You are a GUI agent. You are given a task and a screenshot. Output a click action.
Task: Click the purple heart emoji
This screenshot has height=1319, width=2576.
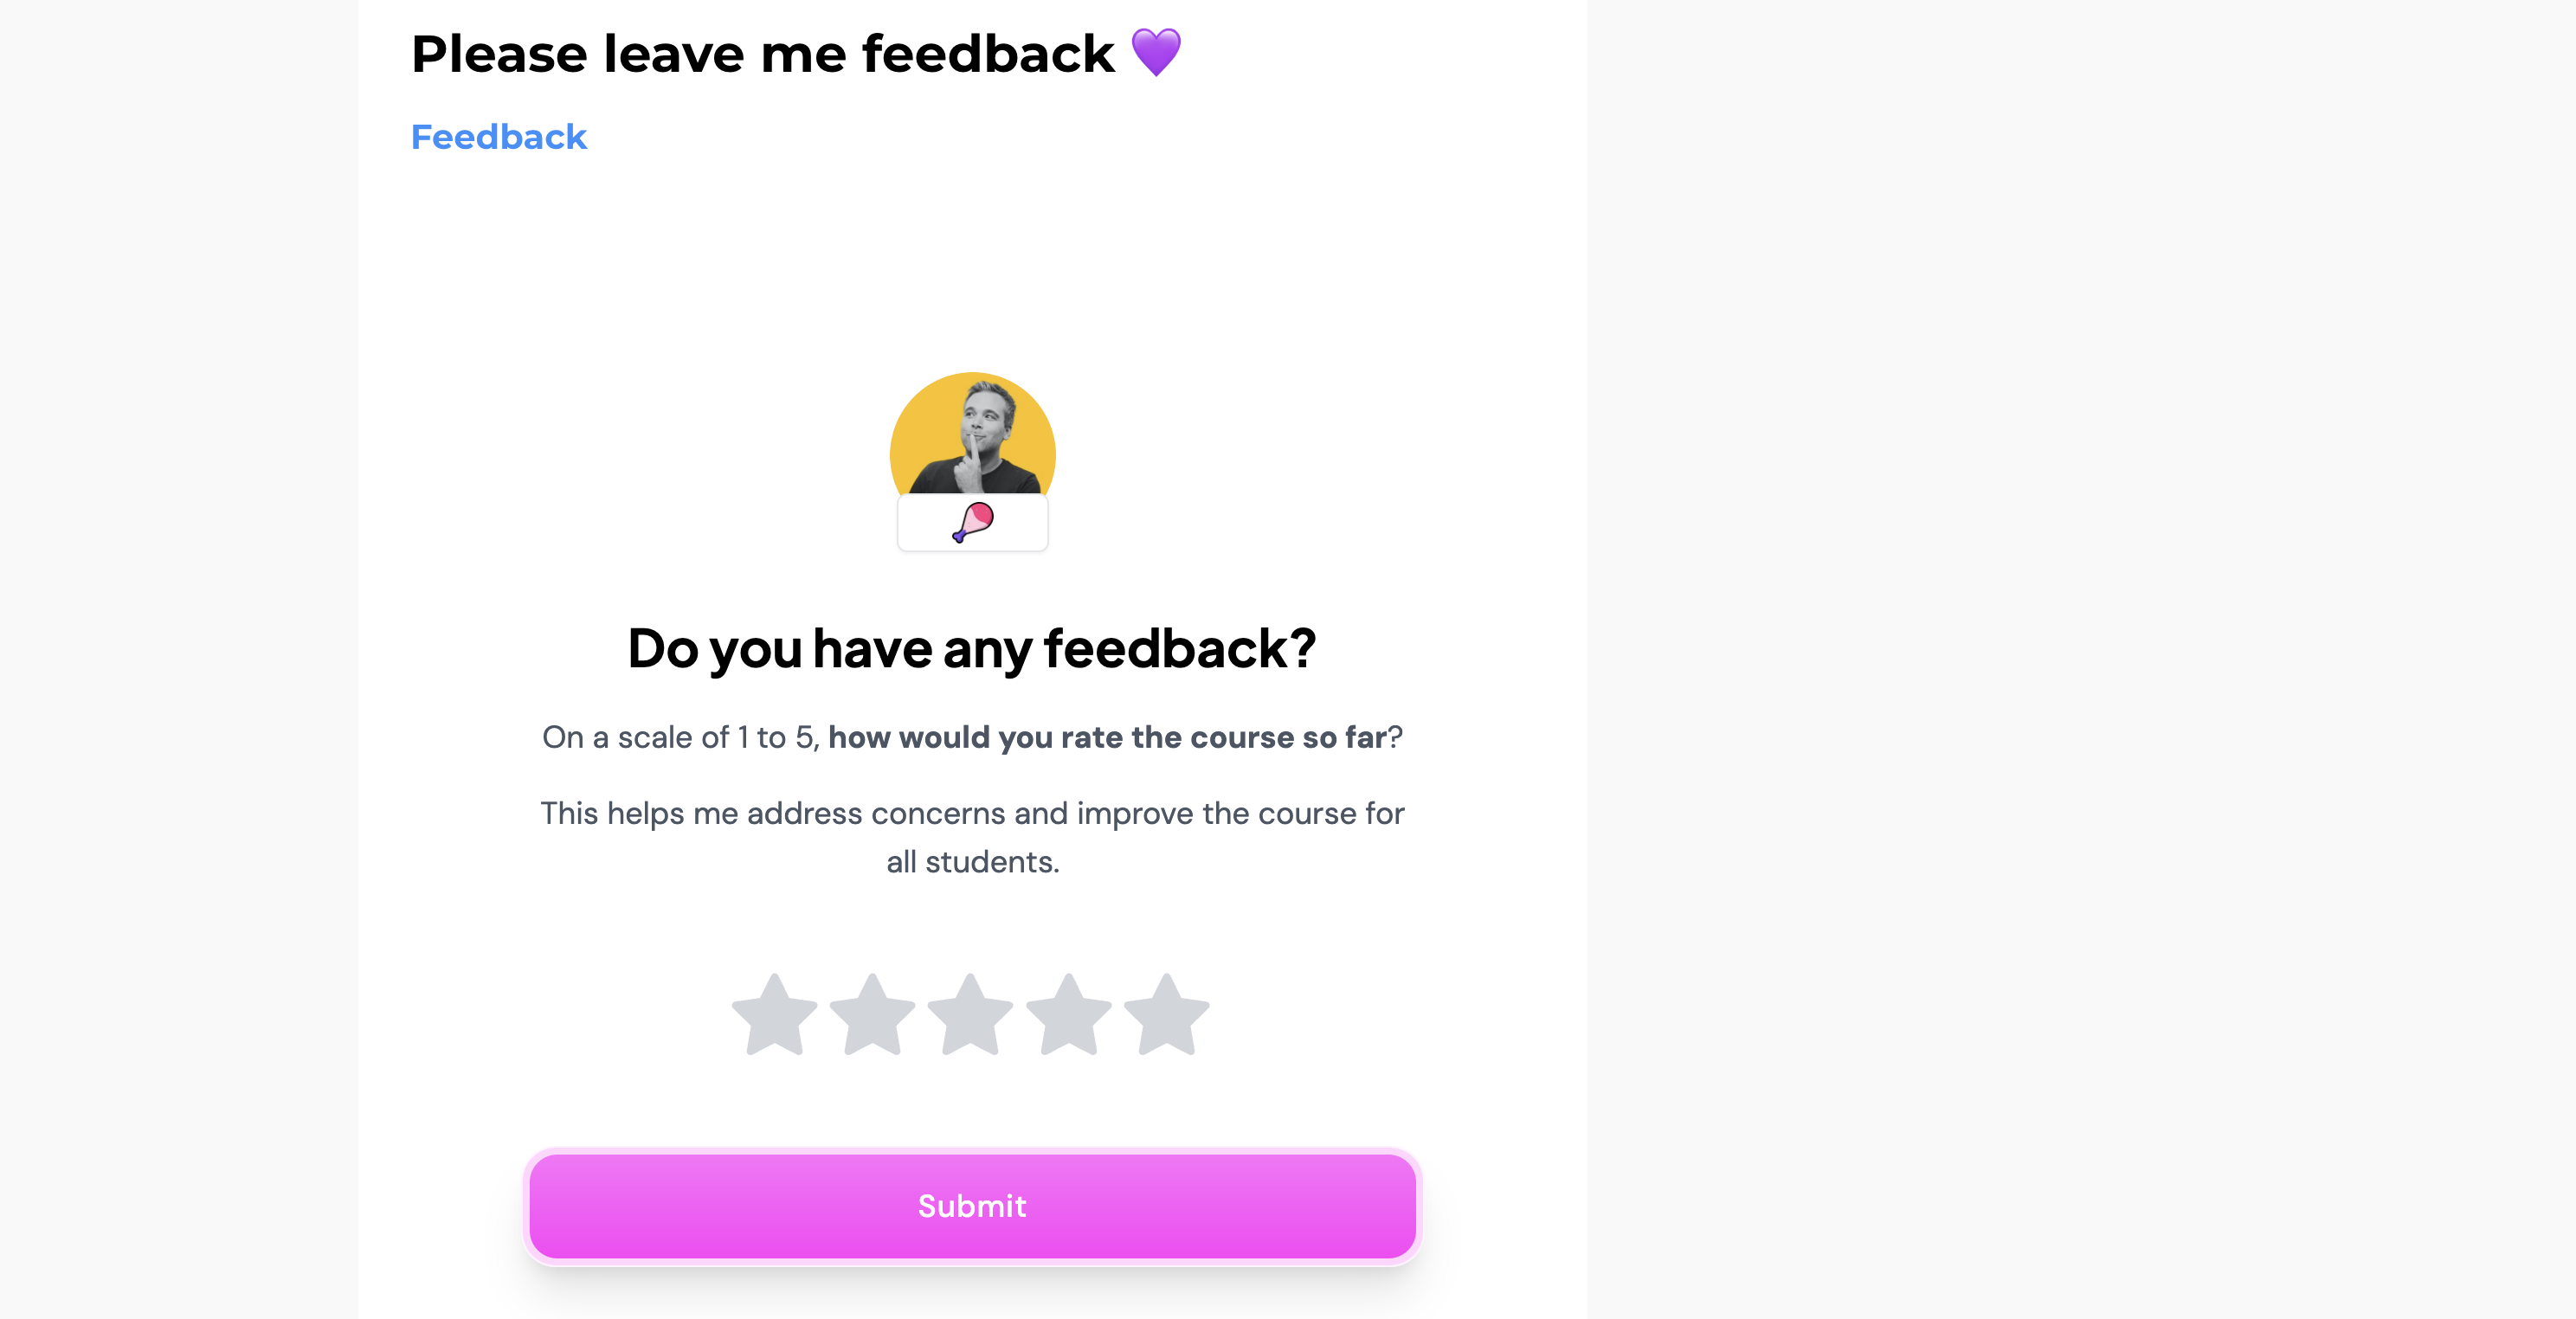[1156, 52]
